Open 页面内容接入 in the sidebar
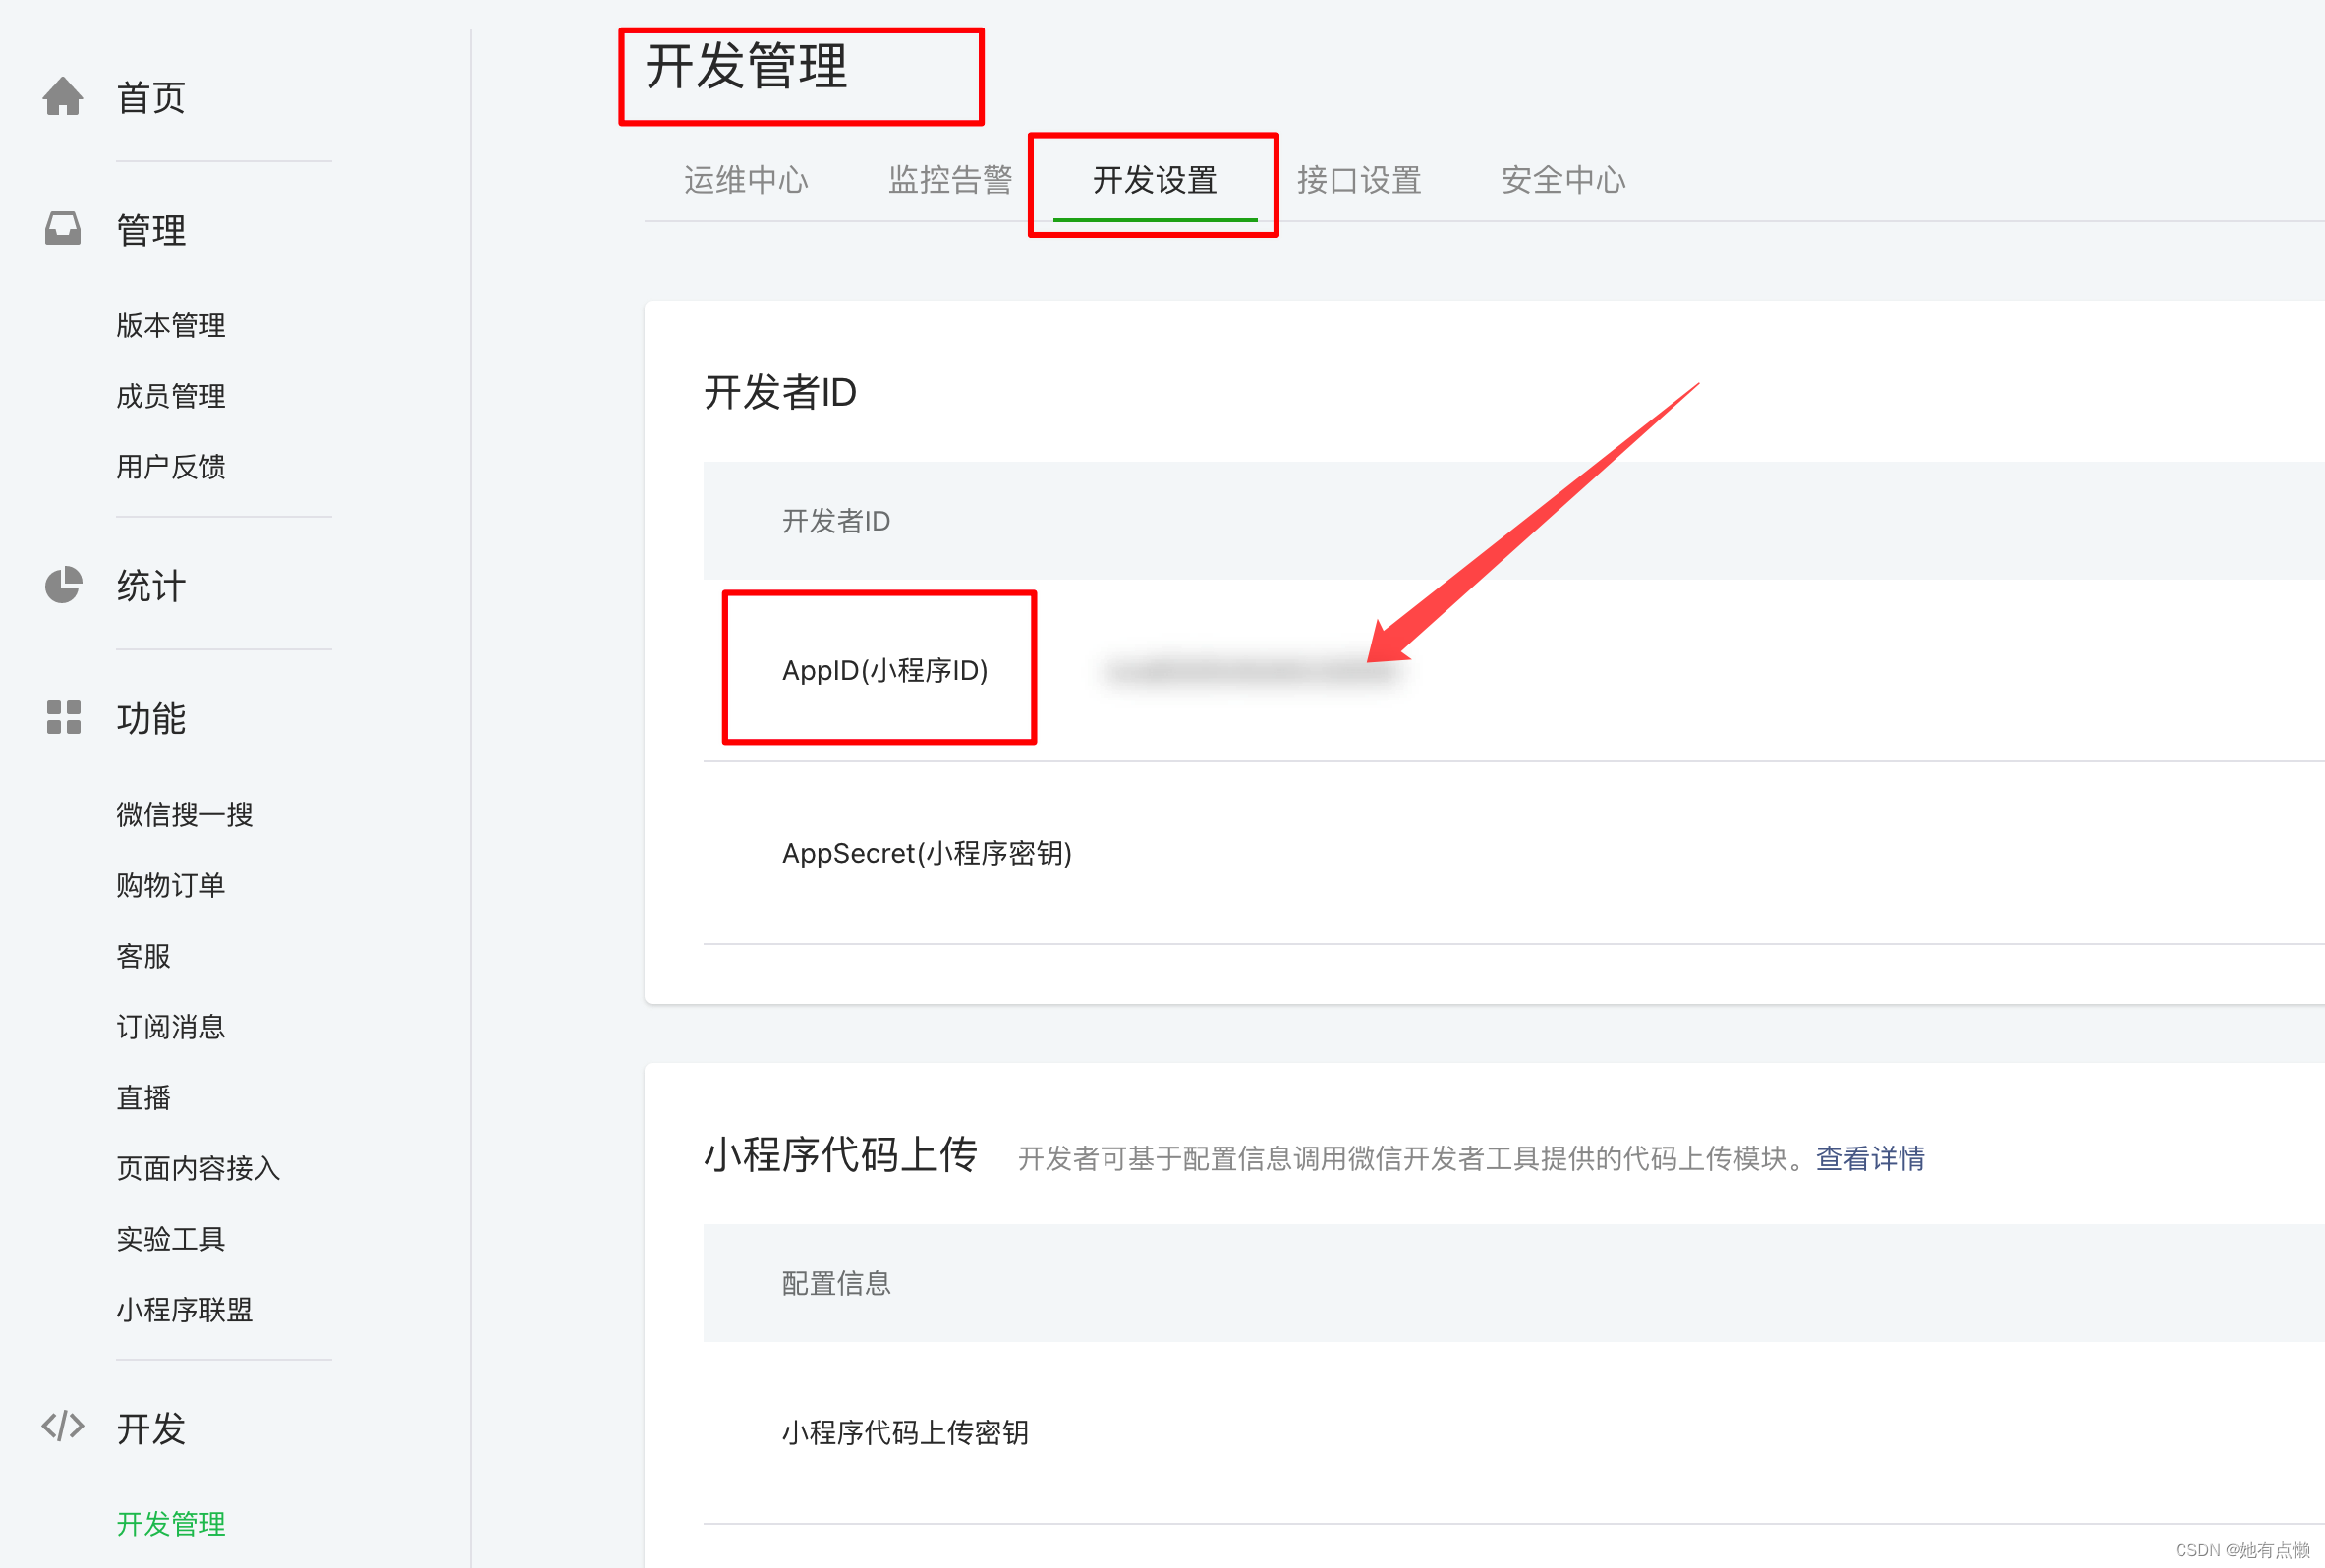 198,1168
